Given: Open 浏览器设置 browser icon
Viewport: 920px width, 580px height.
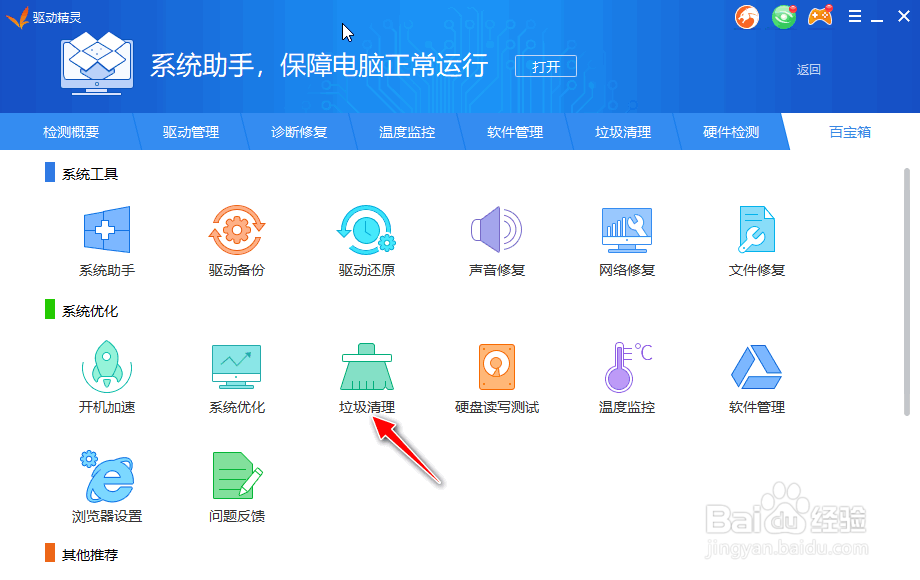Looking at the screenshot, I should [107, 476].
